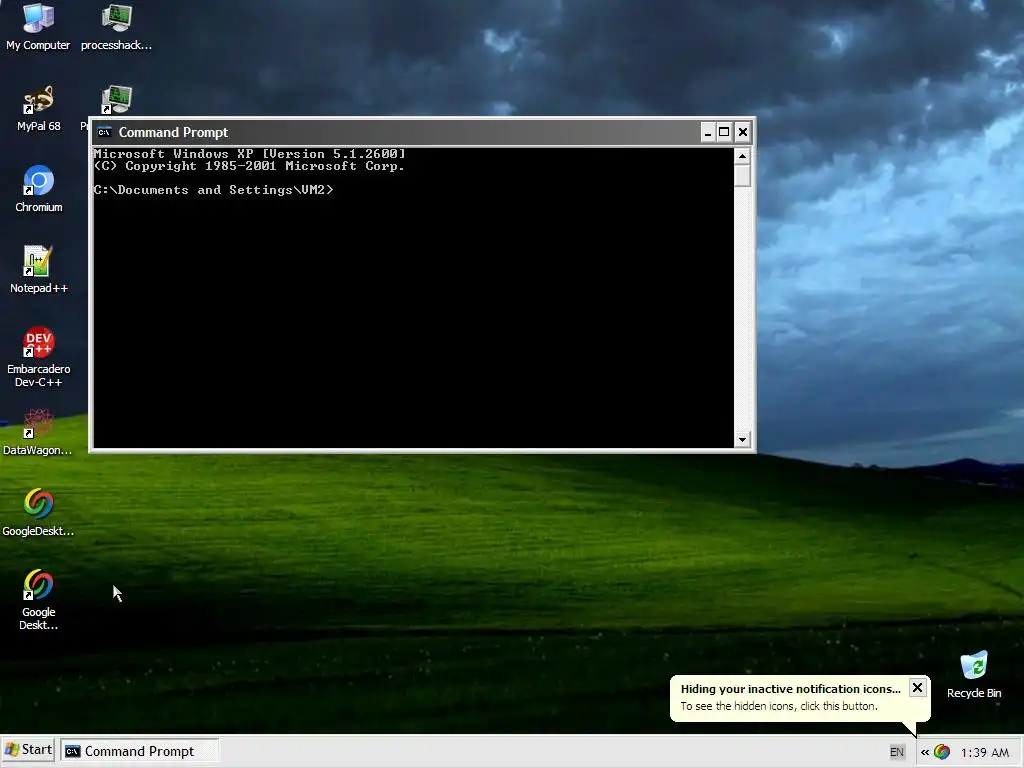Viewport: 1024px width, 768px height.
Task: Click the Microsoft Windows XP version line
Action: pos(249,154)
